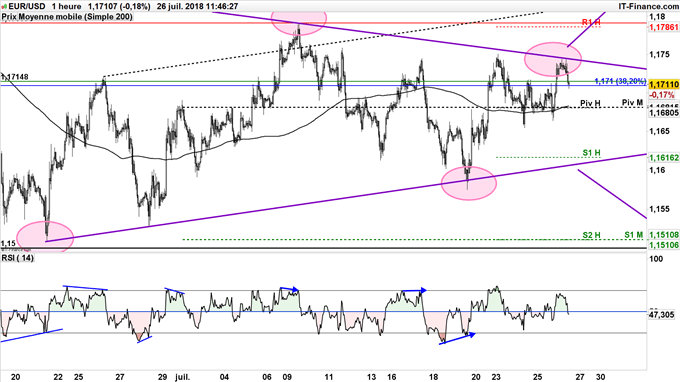Click the 1,155 price axis label
680x382 pixels.
tap(660, 209)
